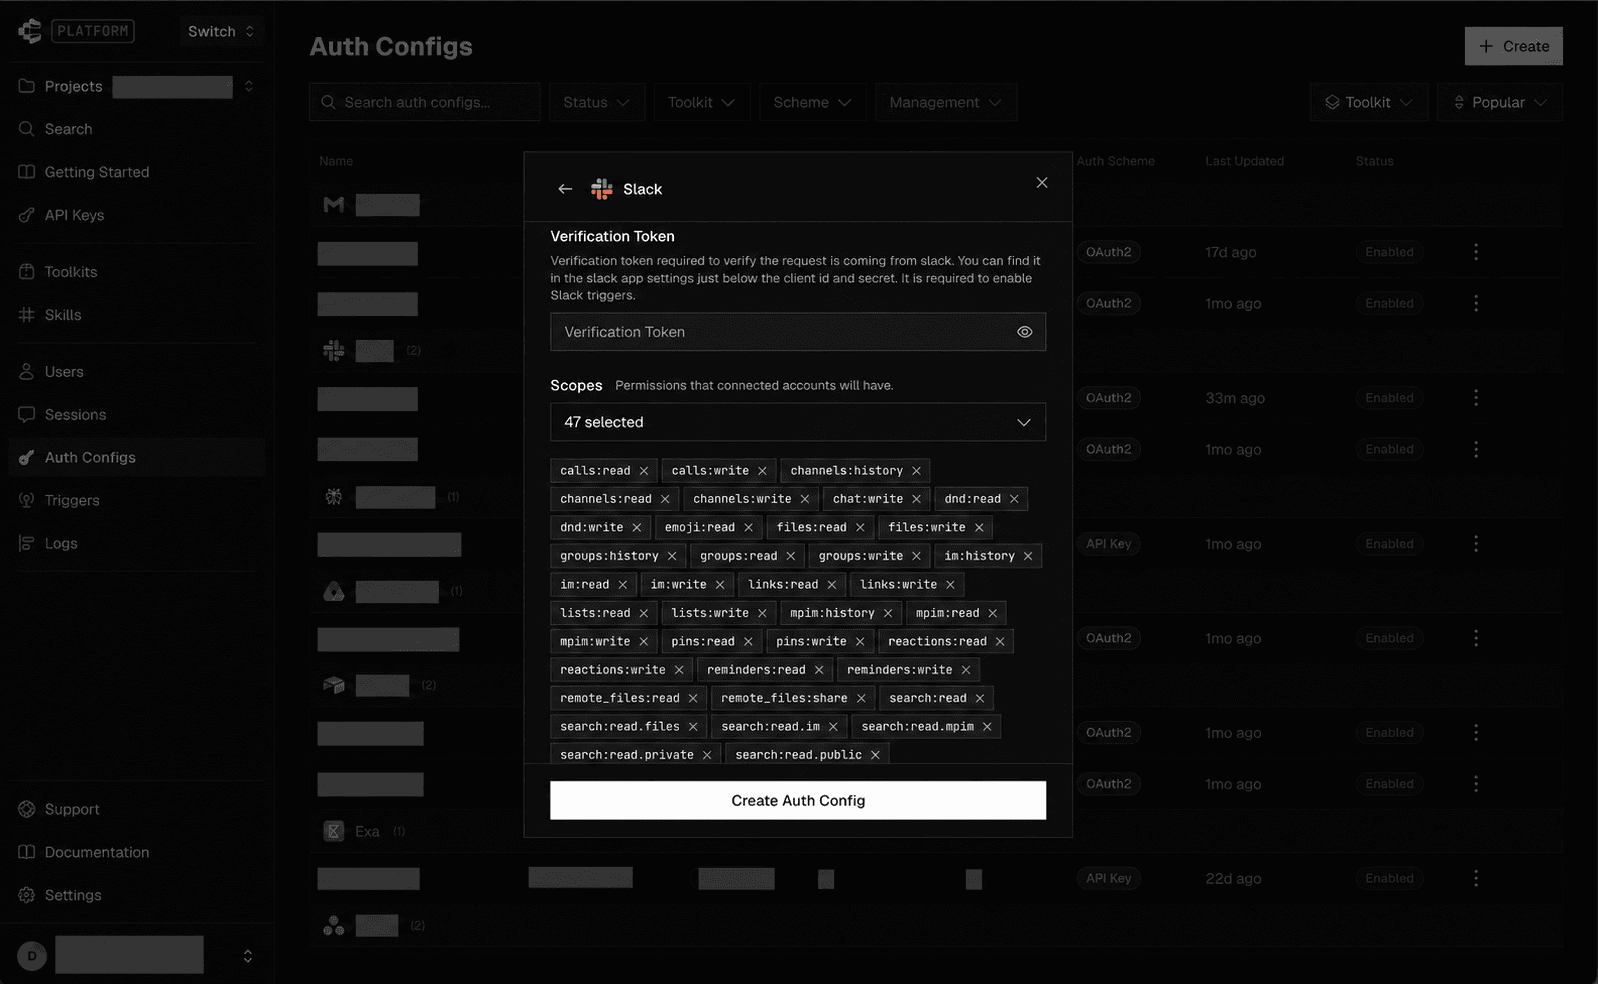
Task: Remove the channels:read scope tag
Action: (x=665, y=499)
